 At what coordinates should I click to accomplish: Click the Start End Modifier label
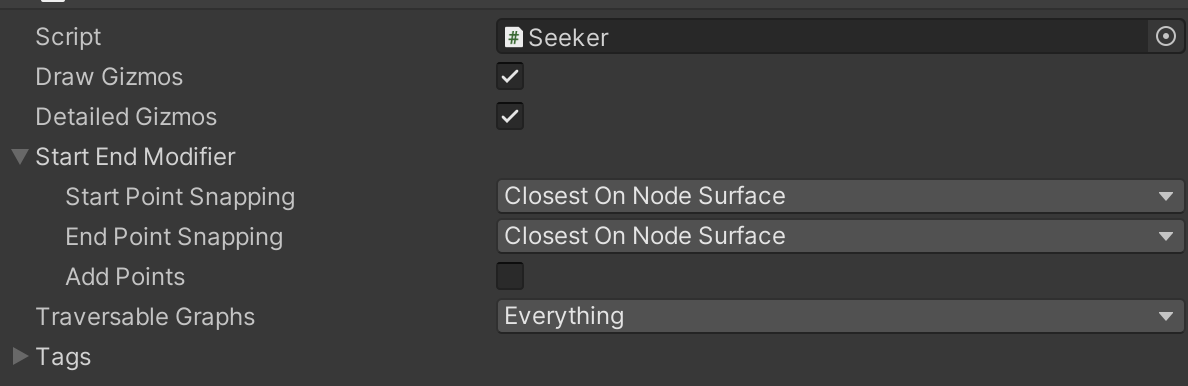coord(136,157)
